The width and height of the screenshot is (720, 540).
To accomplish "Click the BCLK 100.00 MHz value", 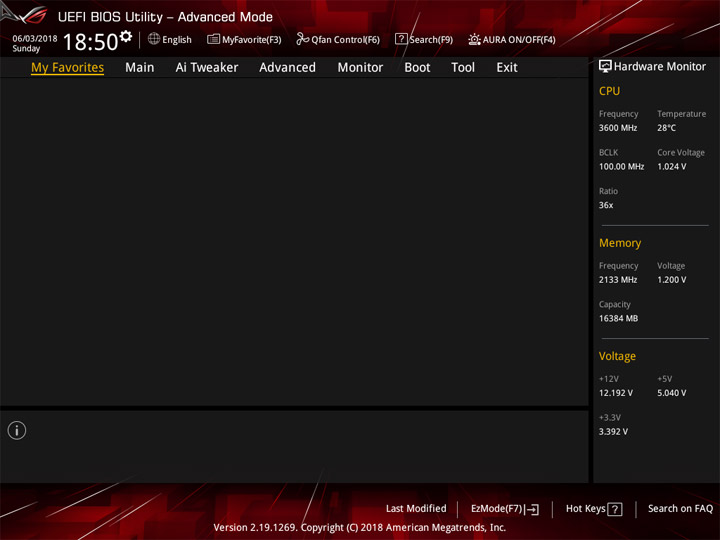I will pyautogui.click(x=621, y=167).
